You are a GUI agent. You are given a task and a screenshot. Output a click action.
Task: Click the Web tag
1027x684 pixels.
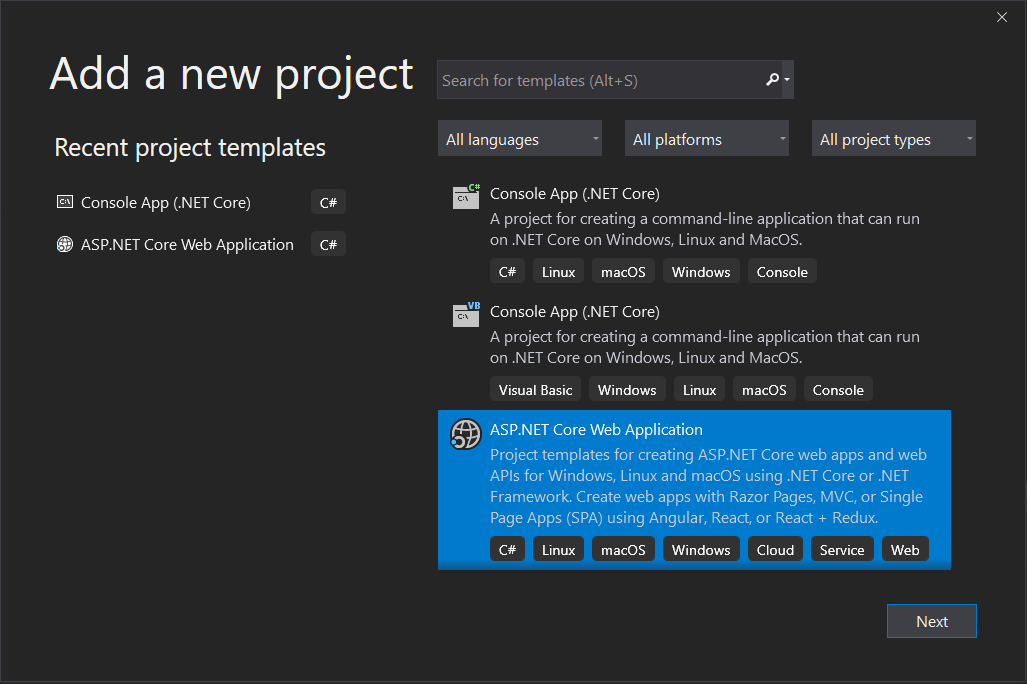tap(905, 550)
